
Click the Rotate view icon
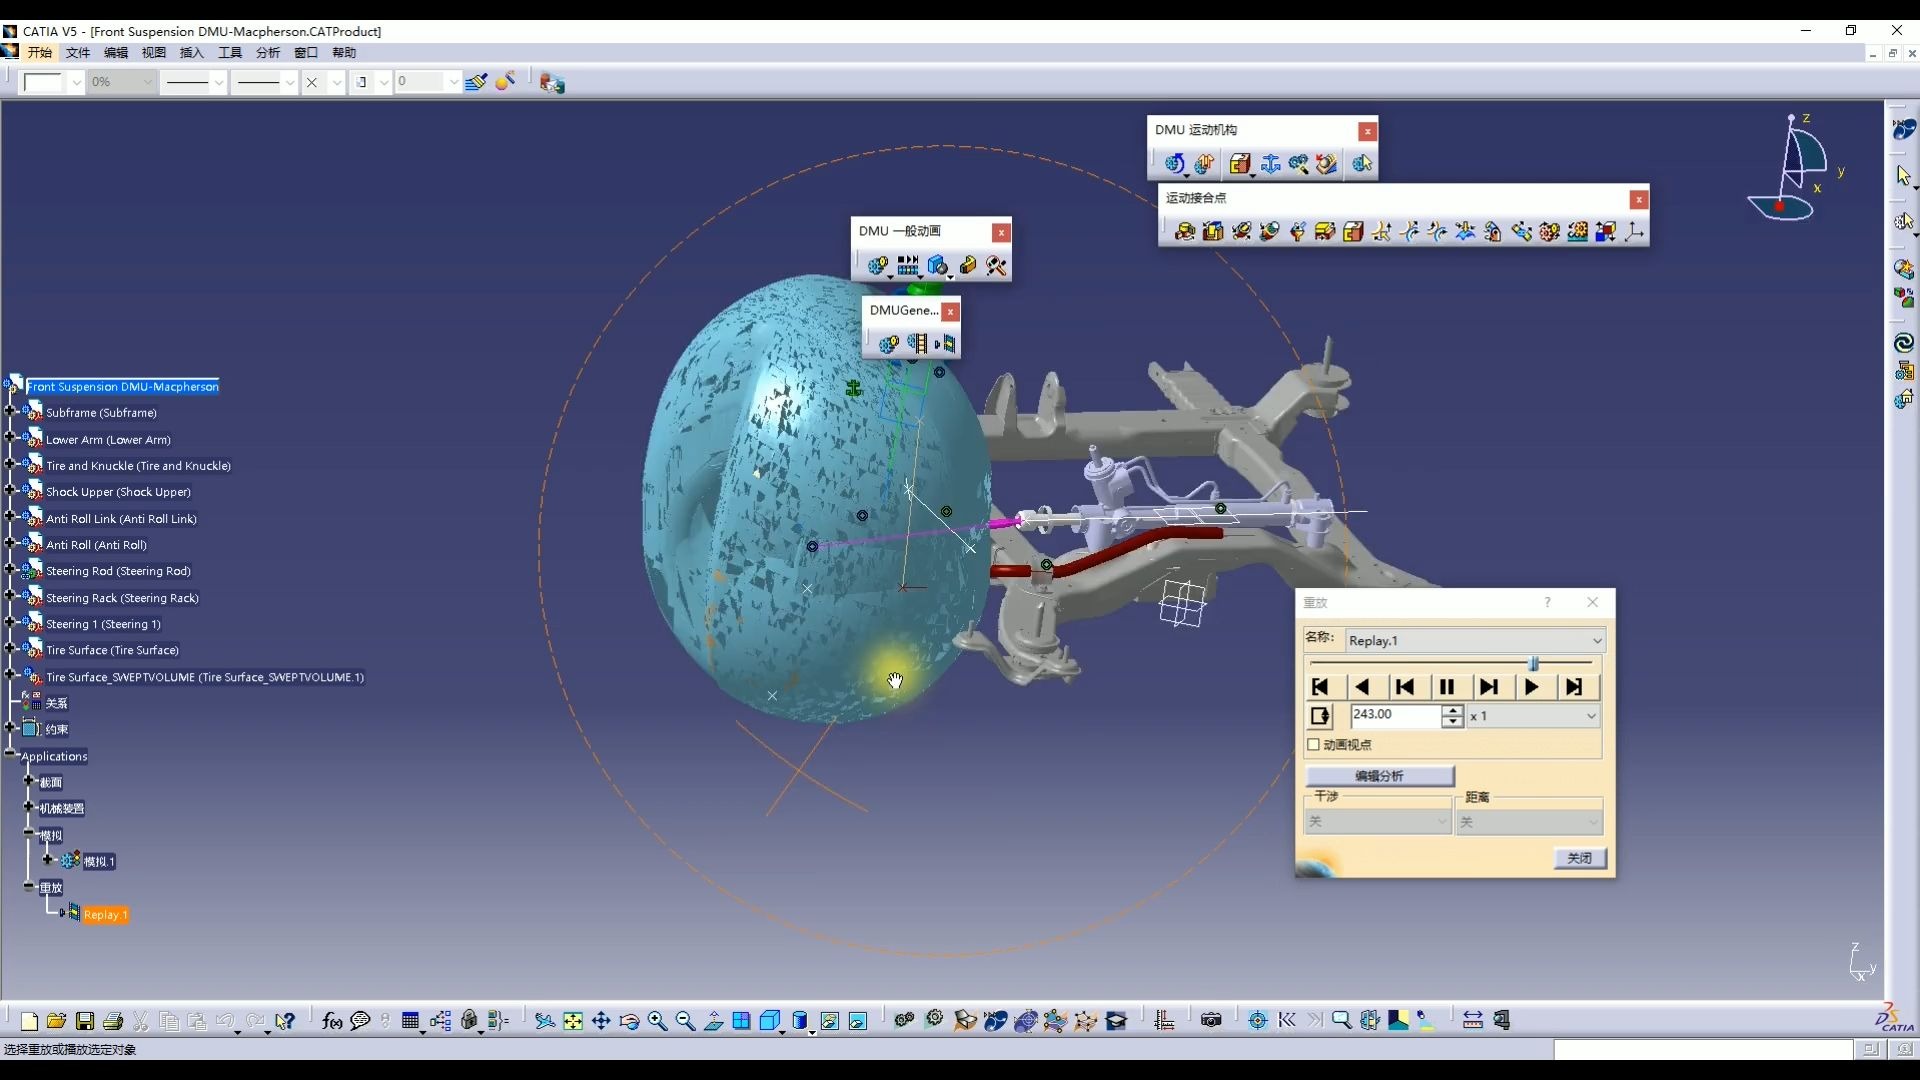pos(629,1021)
